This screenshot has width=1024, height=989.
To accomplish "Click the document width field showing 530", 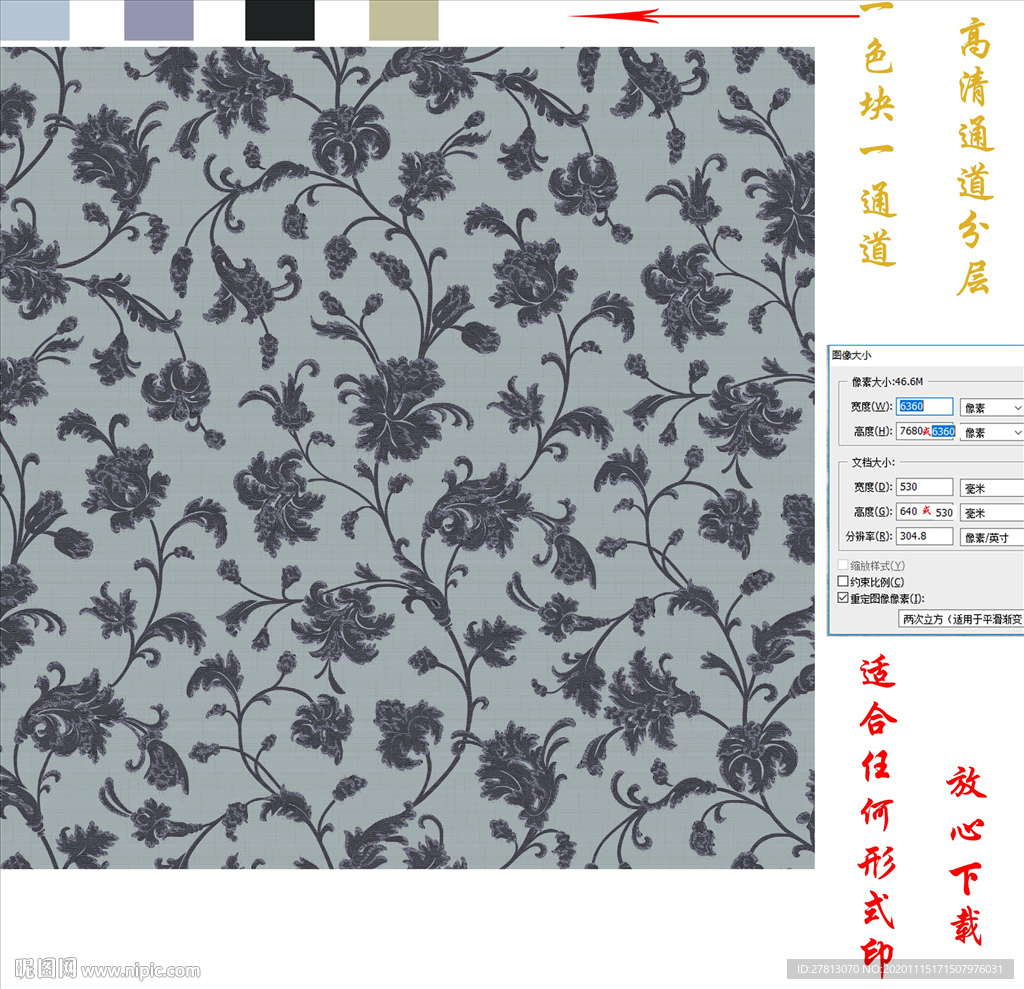I will [924, 487].
